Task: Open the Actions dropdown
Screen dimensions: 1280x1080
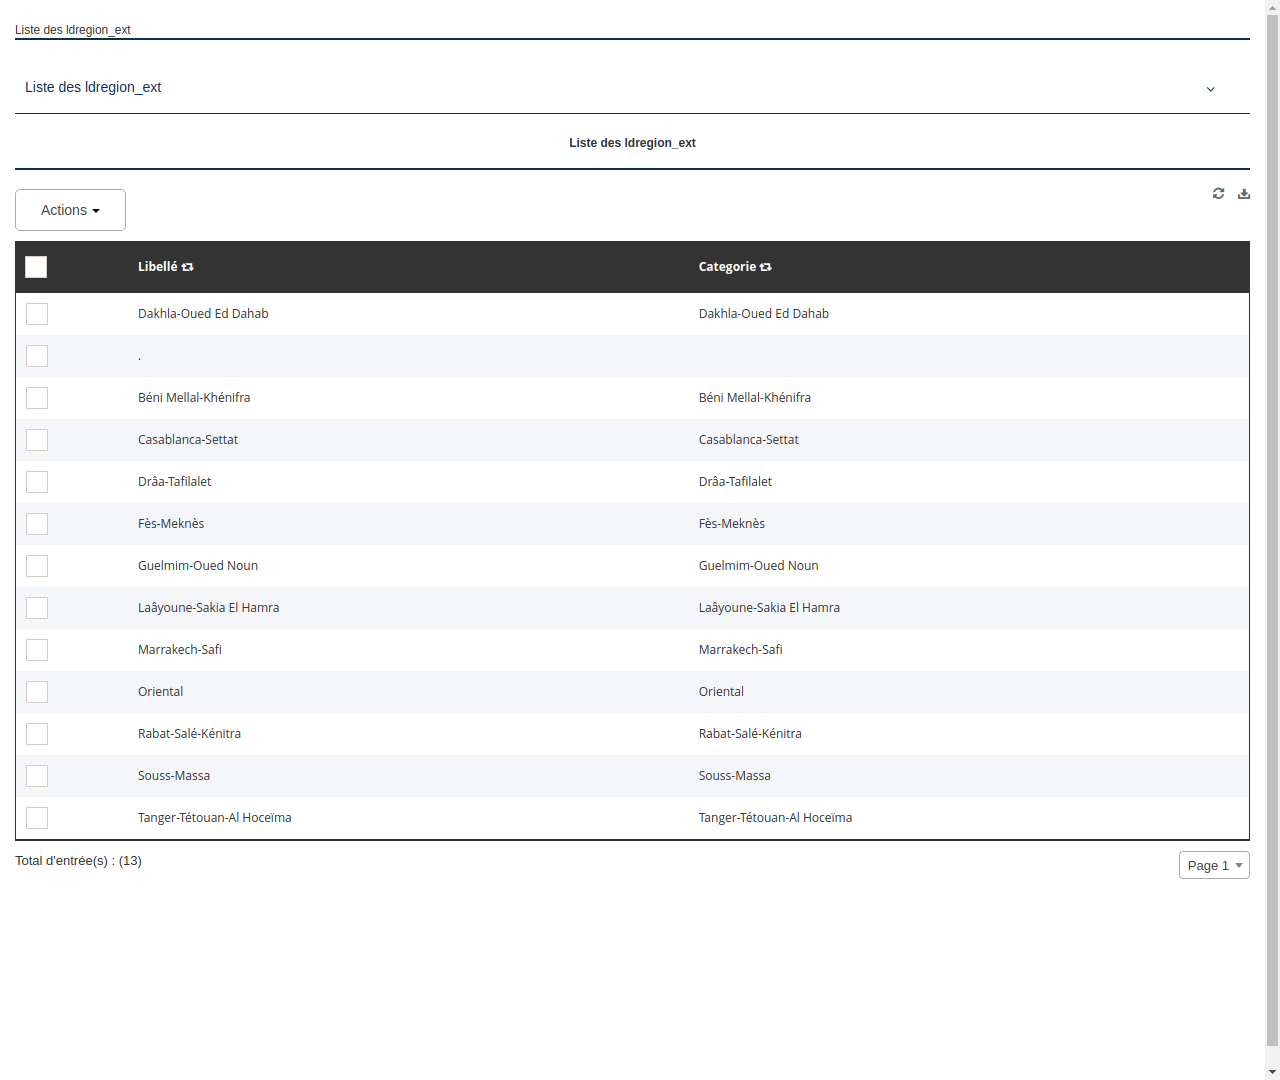Action: 70,210
